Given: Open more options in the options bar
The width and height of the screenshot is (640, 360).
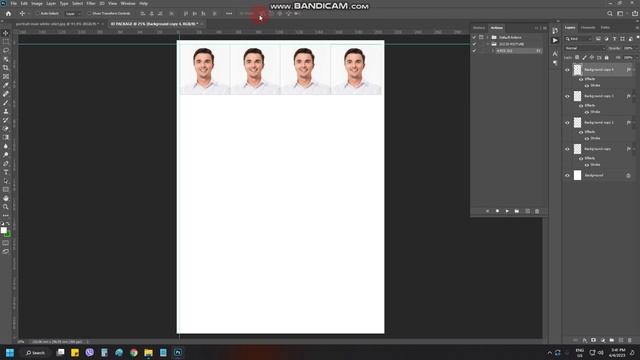Looking at the screenshot, I should click(x=229, y=13).
